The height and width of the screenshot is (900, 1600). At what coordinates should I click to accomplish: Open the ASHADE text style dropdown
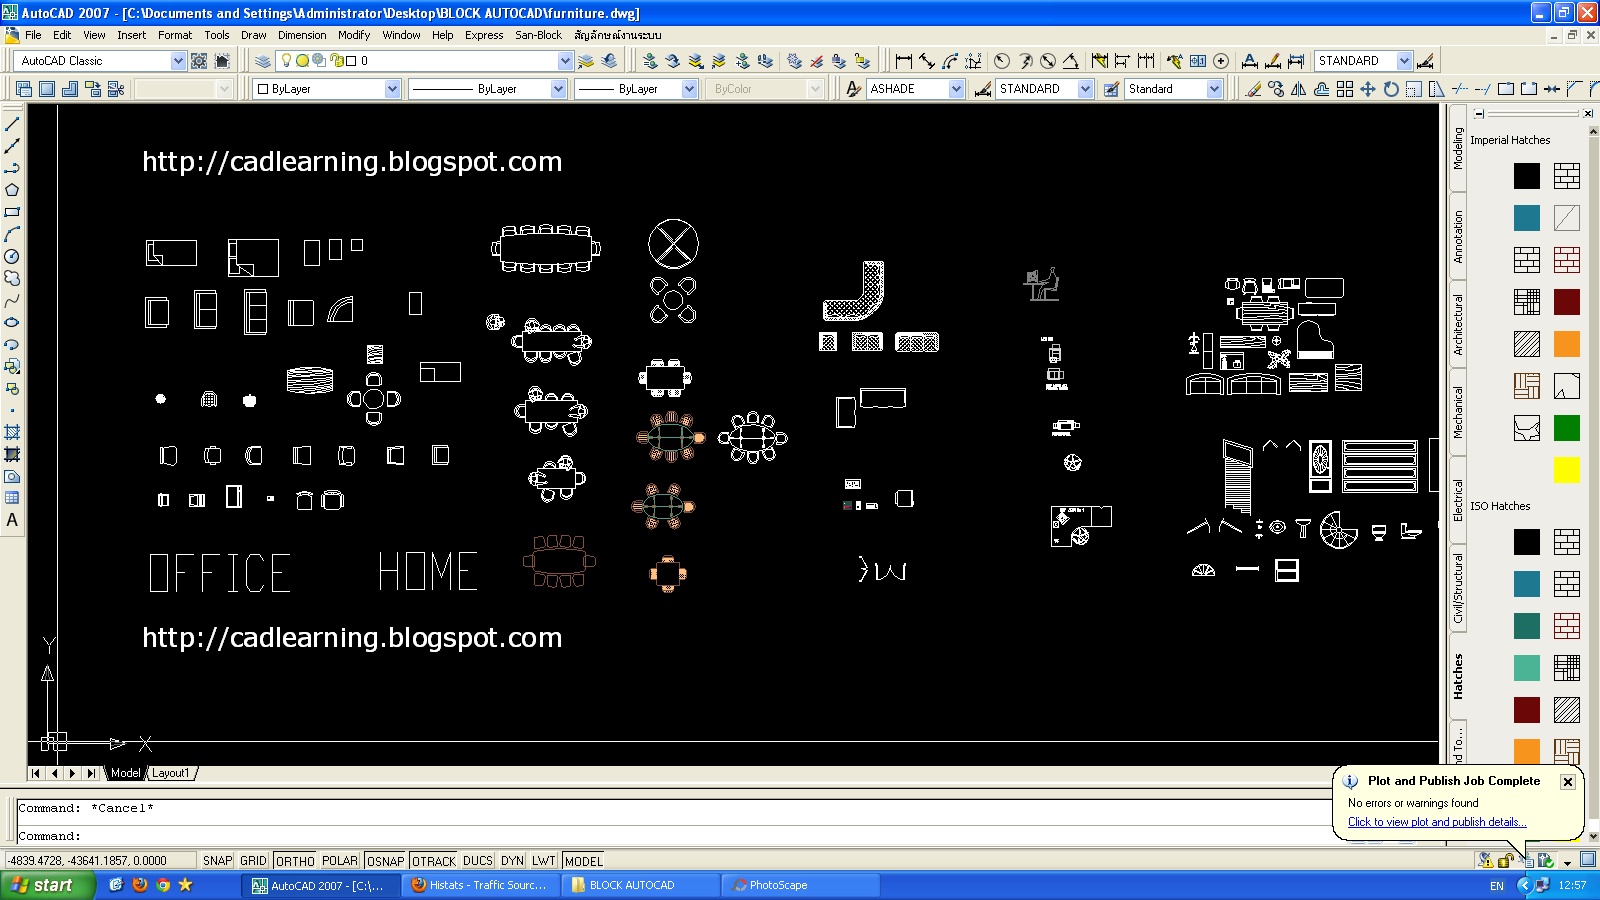956,89
